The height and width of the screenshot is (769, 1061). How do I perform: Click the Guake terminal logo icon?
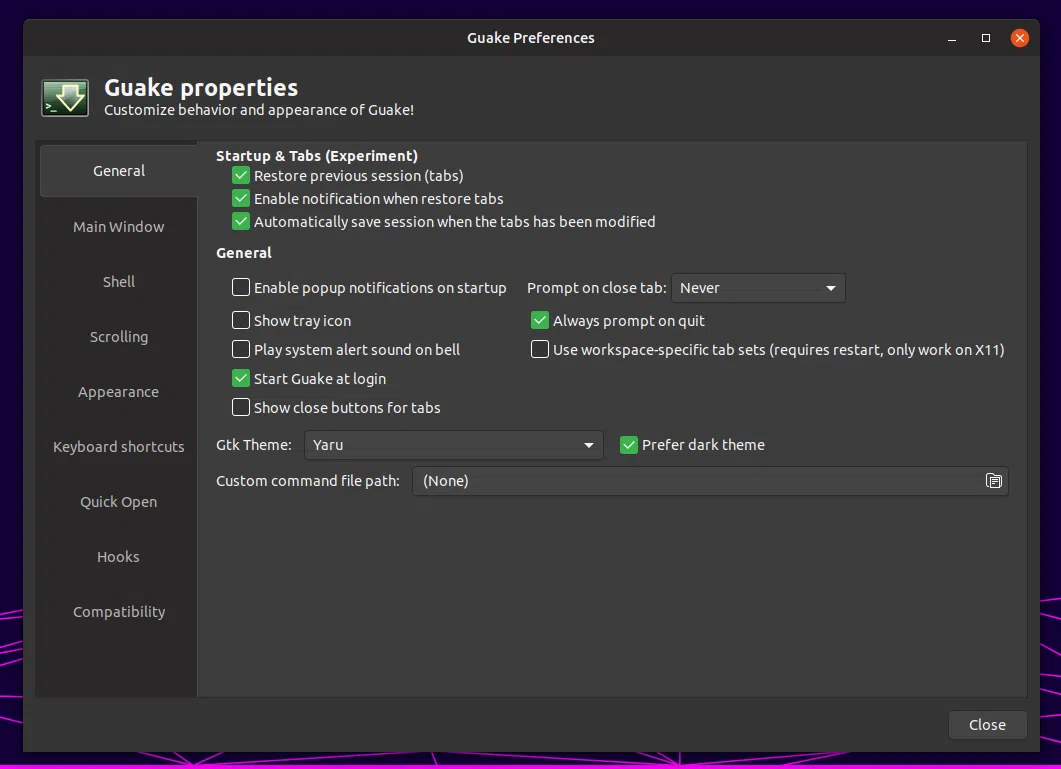click(65, 97)
